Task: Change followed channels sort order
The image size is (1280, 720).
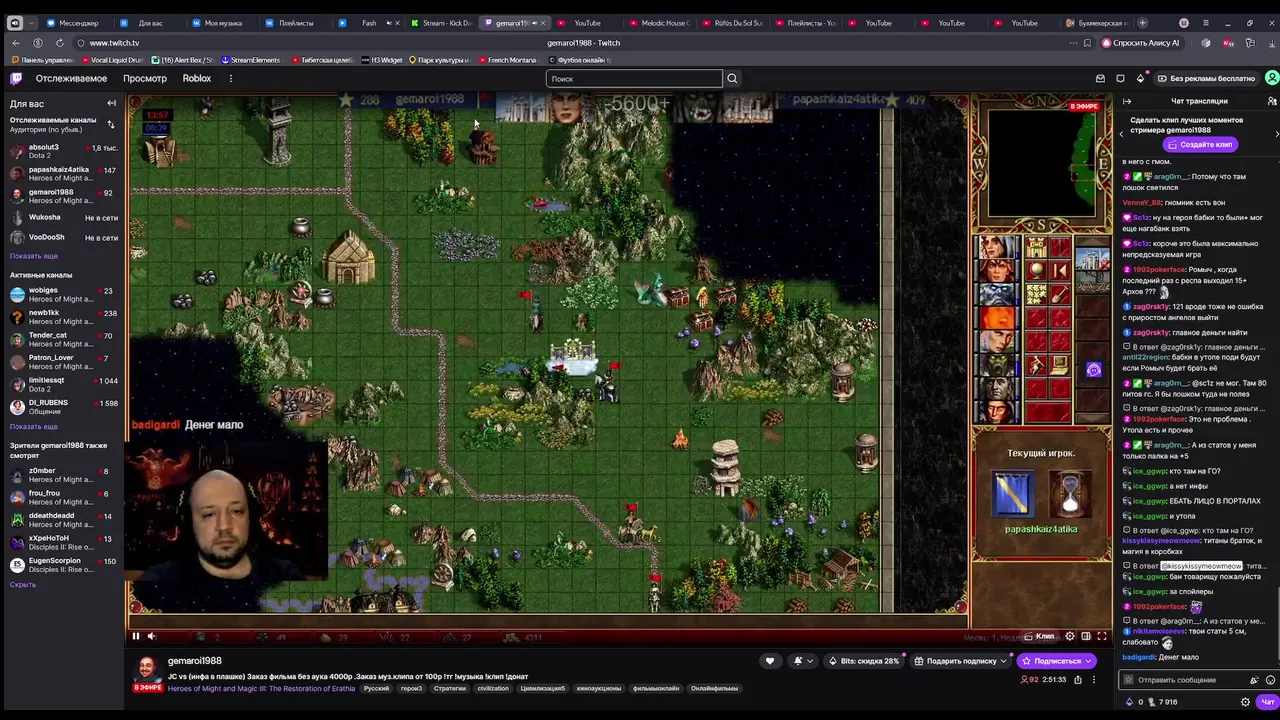Action: [x=111, y=124]
